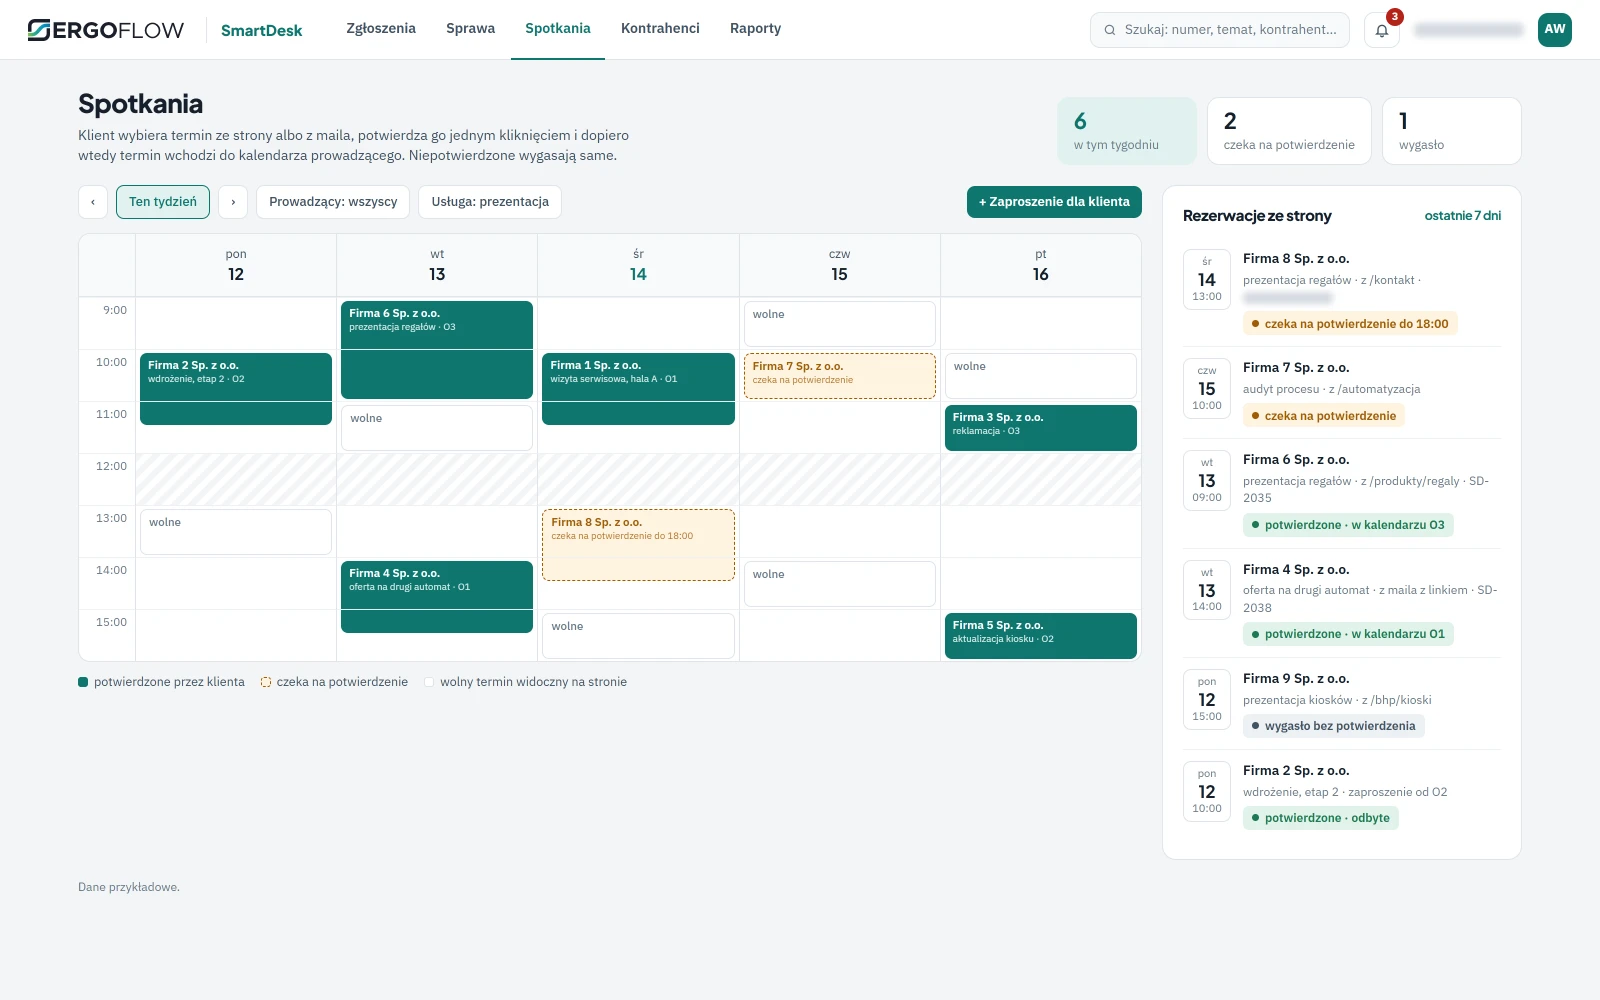Click the ErgoFlow logo

106,30
